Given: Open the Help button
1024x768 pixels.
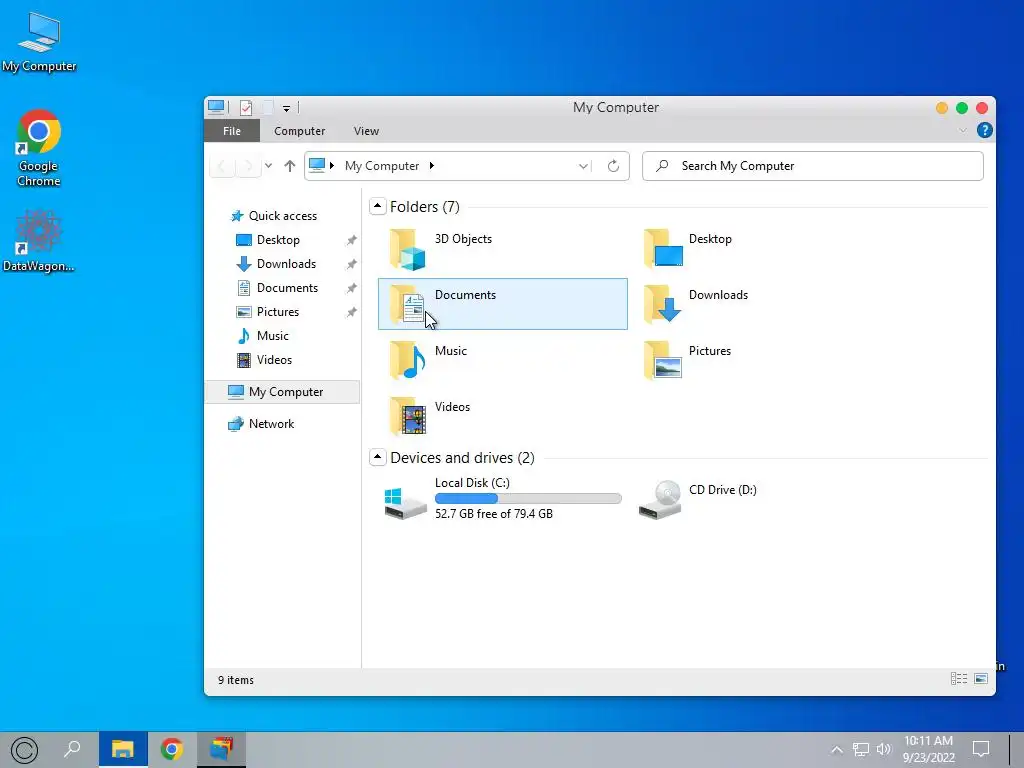Looking at the screenshot, I should tap(984, 130).
